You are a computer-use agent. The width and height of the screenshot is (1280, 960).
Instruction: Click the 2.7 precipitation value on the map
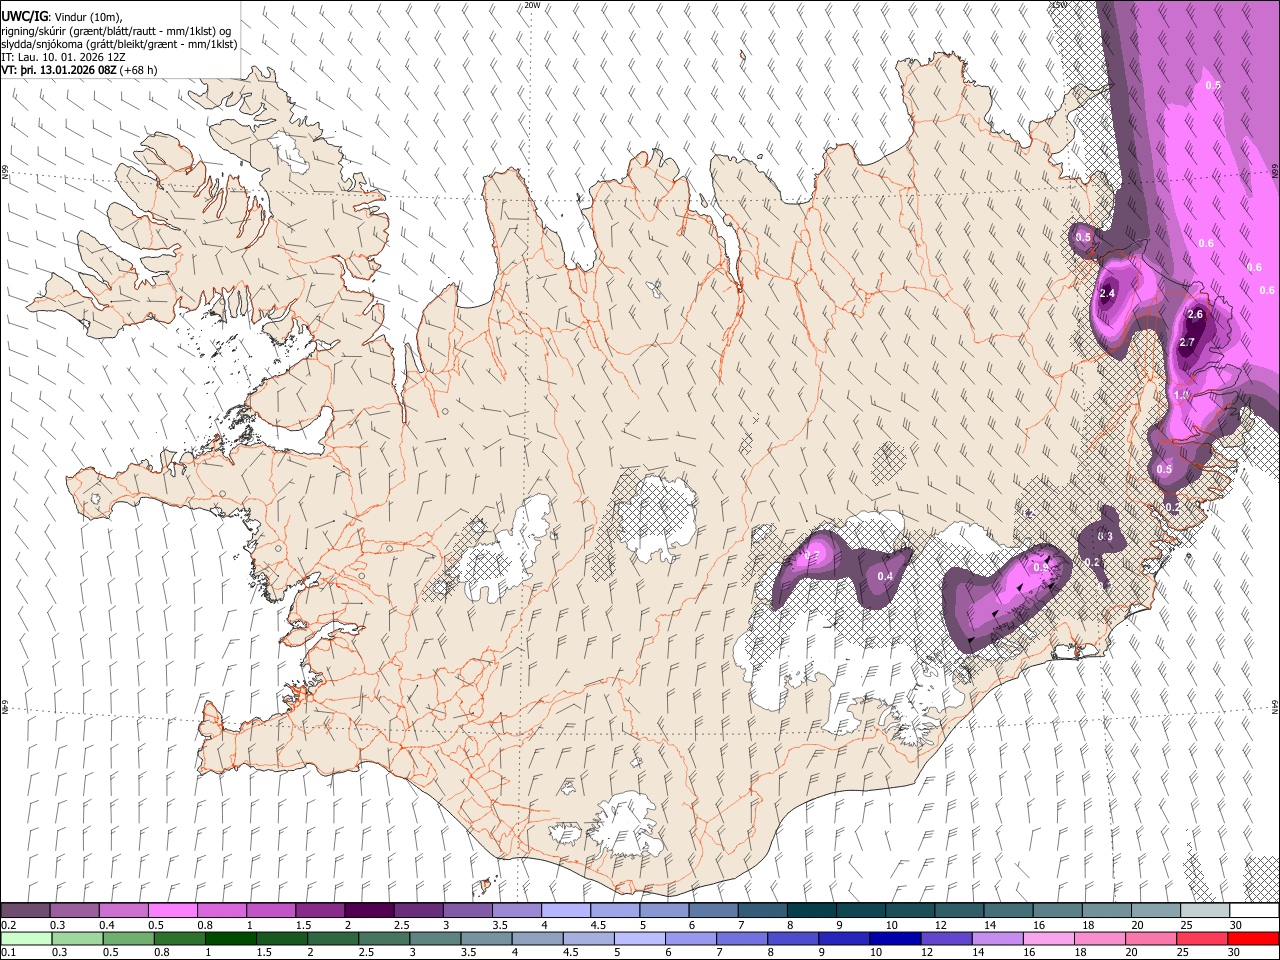(x=1187, y=342)
